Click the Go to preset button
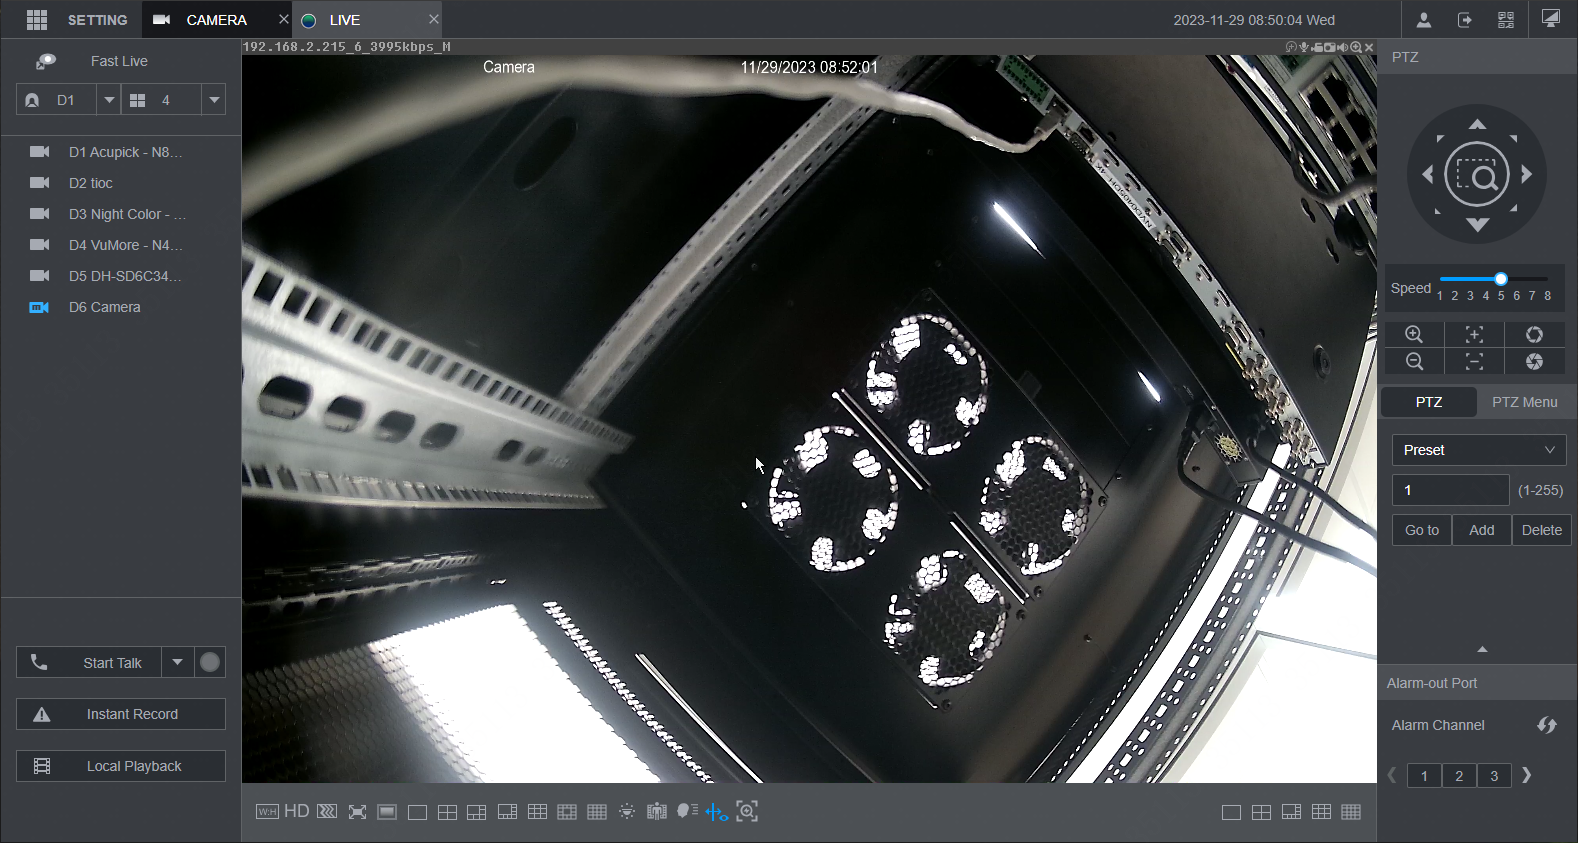This screenshot has height=843, width=1578. 1422,530
